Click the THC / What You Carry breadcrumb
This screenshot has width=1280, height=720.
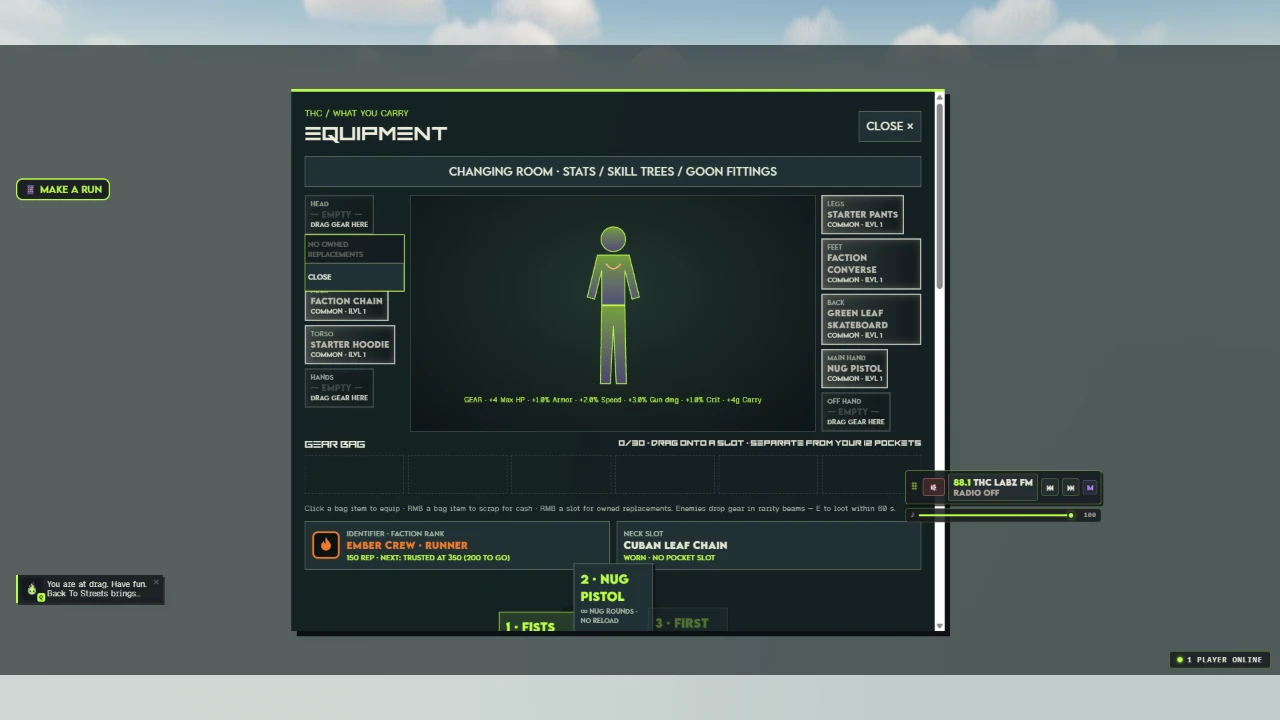coord(356,113)
